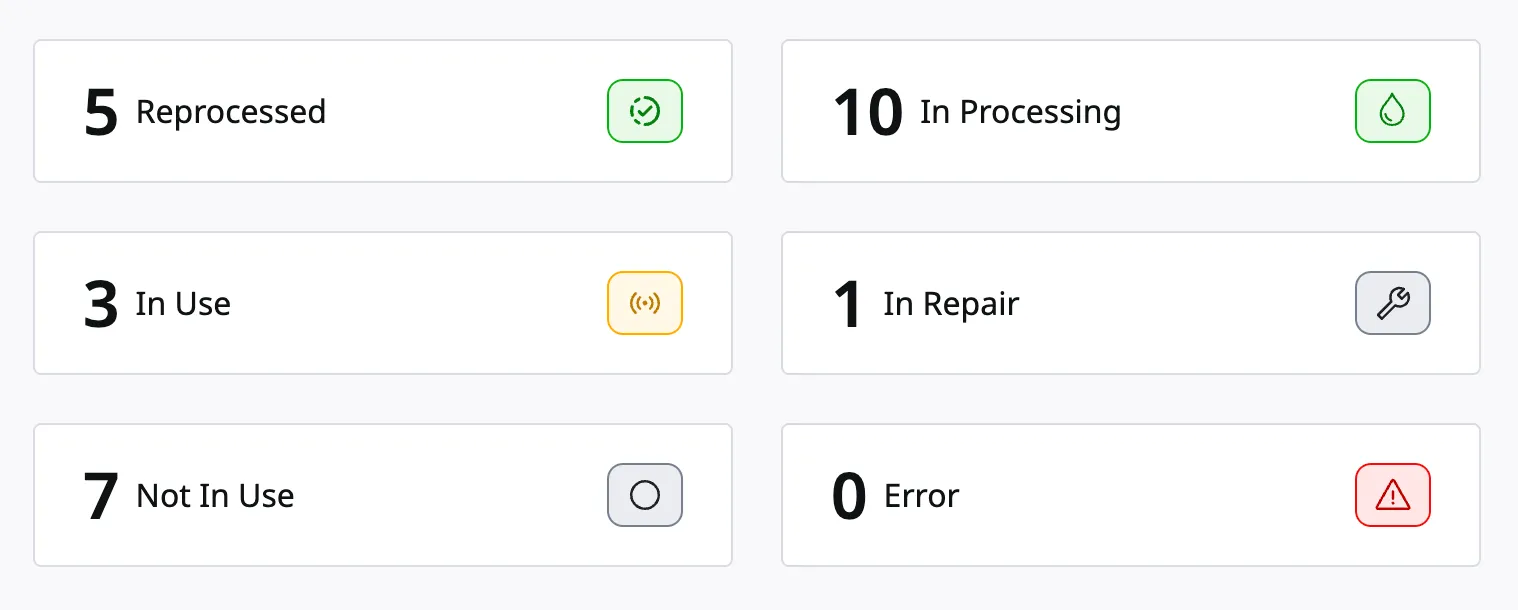Select the Reprocessed label text
This screenshot has height=610, width=1518.
[231, 112]
